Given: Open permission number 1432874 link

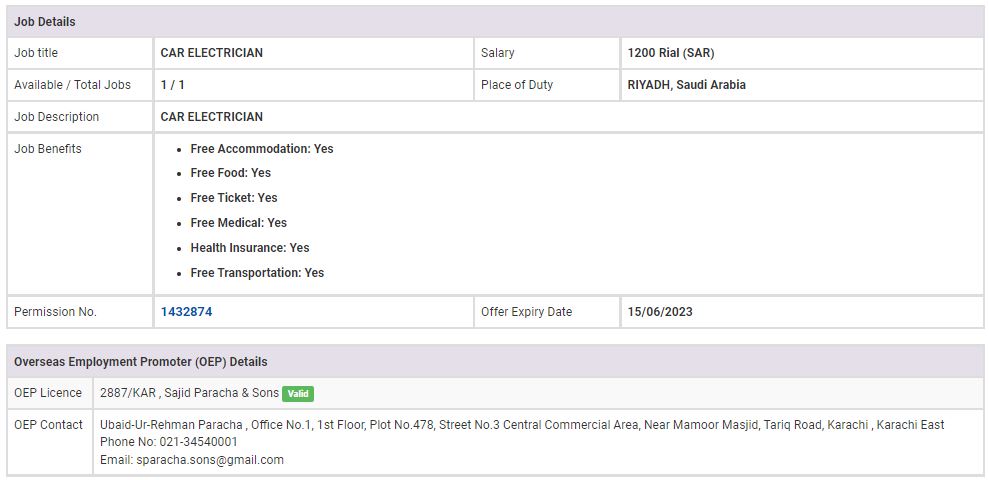Looking at the screenshot, I should (186, 312).
